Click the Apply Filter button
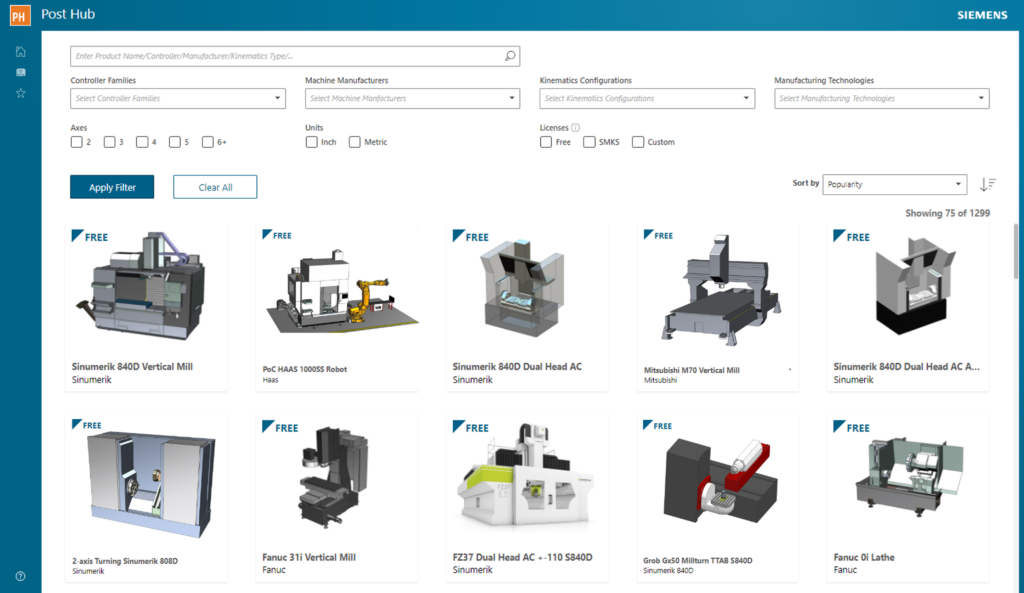The width and height of the screenshot is (1024, 593). pyautogui.click(x=111, y=186)
